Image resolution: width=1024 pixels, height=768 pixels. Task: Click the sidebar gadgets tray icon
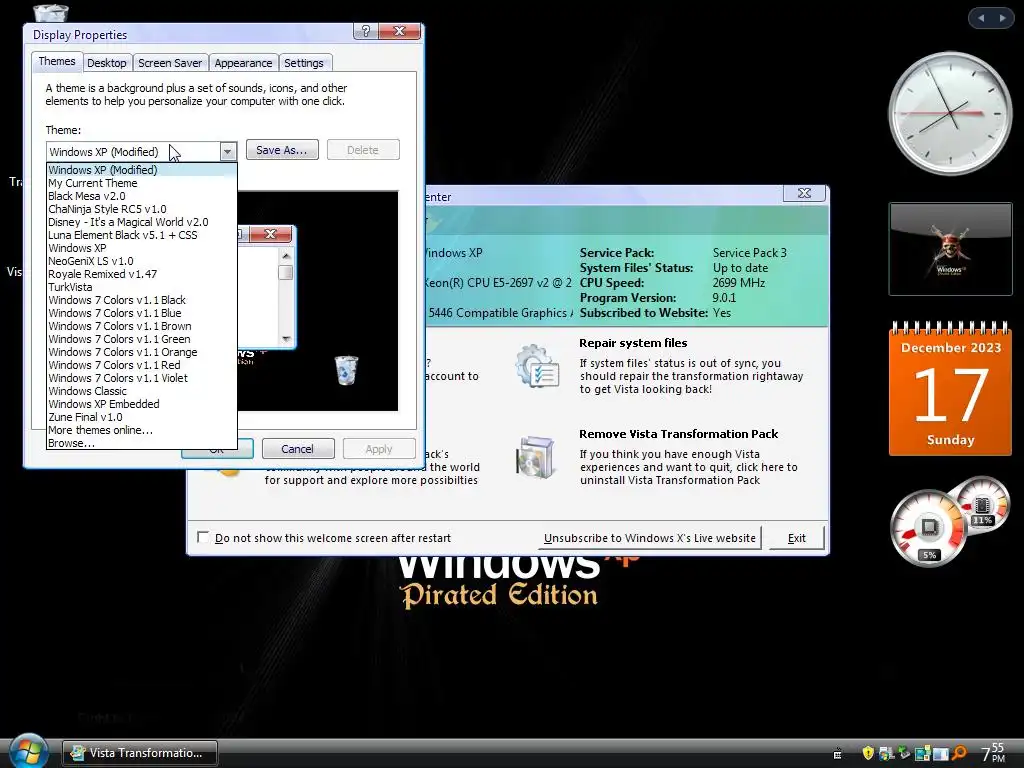922,753
